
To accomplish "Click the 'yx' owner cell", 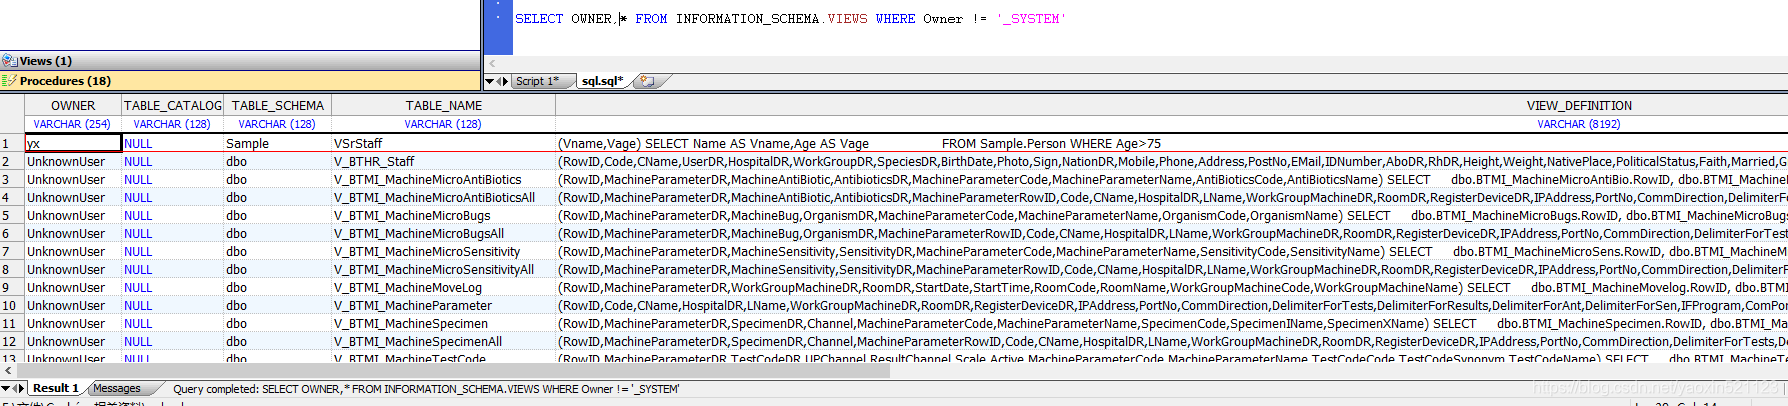I will point(73,143).
